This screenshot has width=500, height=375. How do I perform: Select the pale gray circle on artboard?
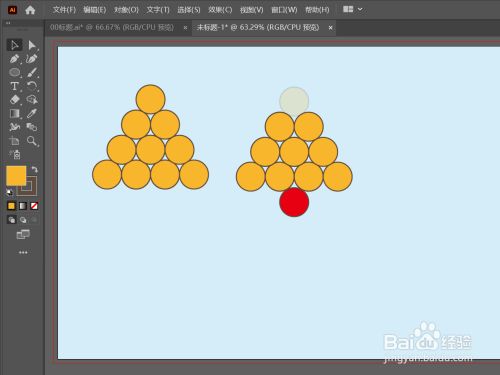coord(294,101)
